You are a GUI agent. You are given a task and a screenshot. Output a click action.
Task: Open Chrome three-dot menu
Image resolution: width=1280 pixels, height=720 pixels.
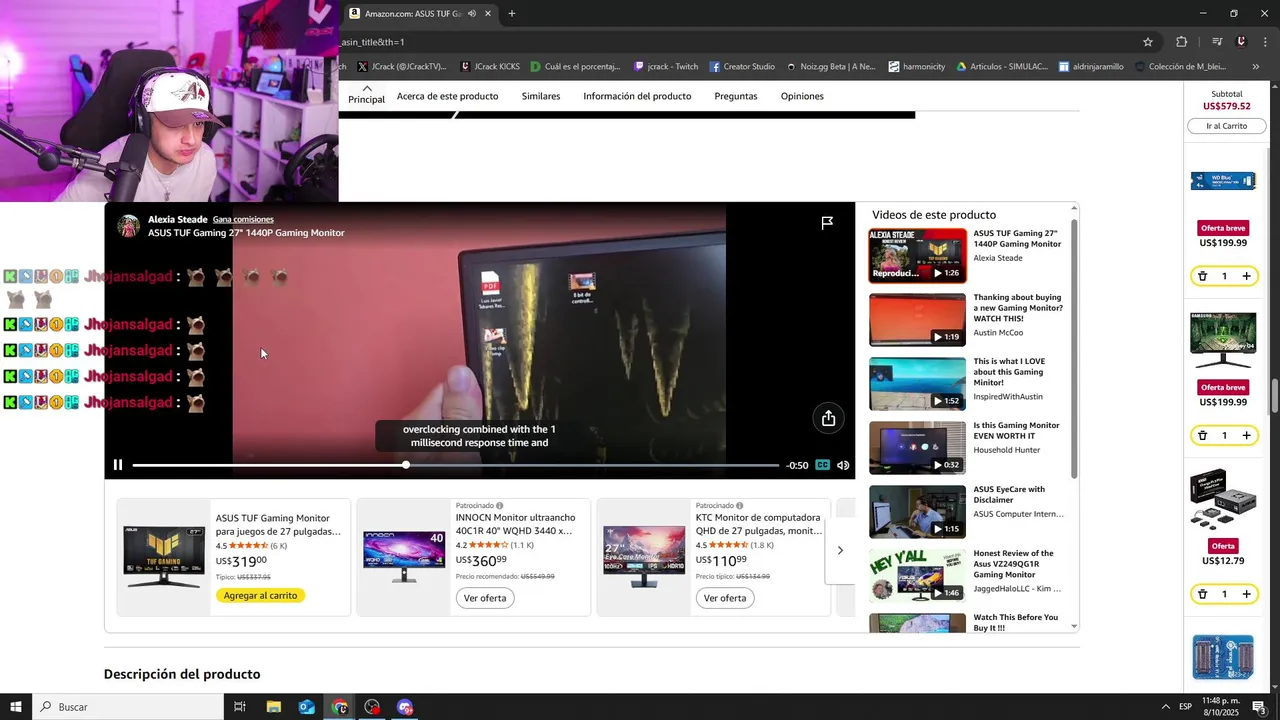click(x=1264, y=42)
